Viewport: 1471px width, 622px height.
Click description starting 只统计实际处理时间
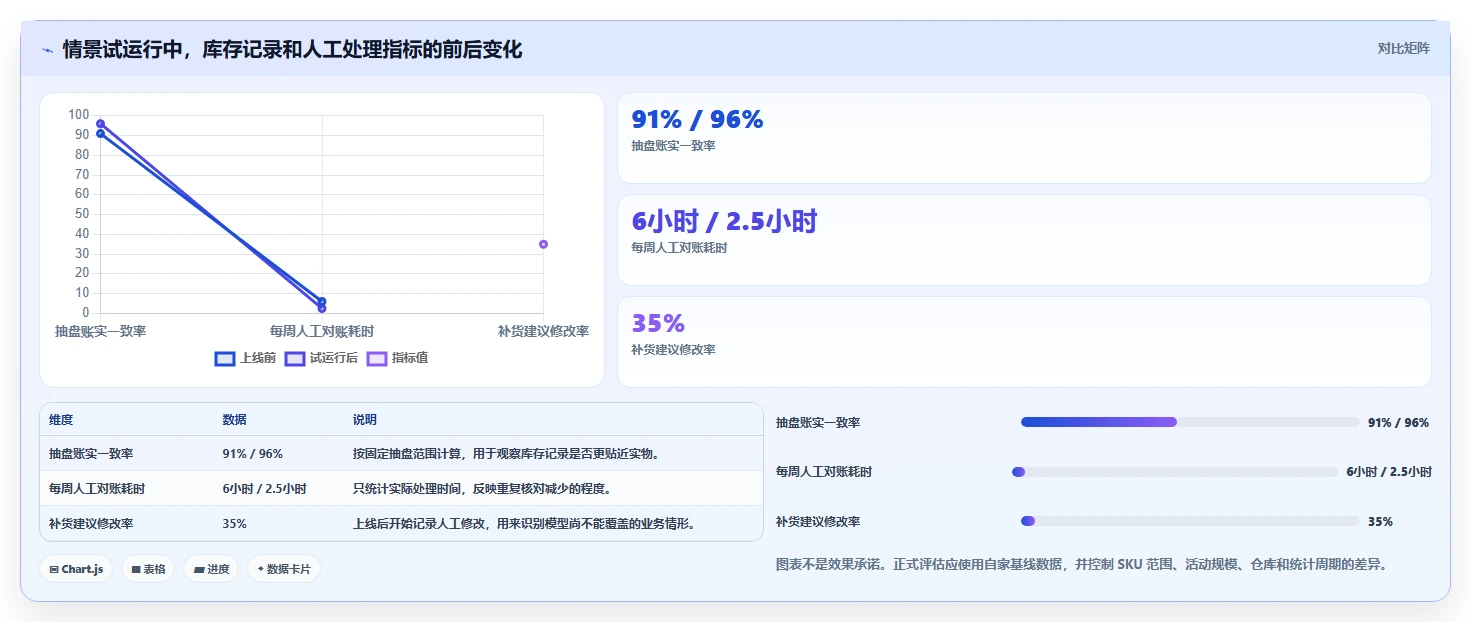tap(482, 489)
